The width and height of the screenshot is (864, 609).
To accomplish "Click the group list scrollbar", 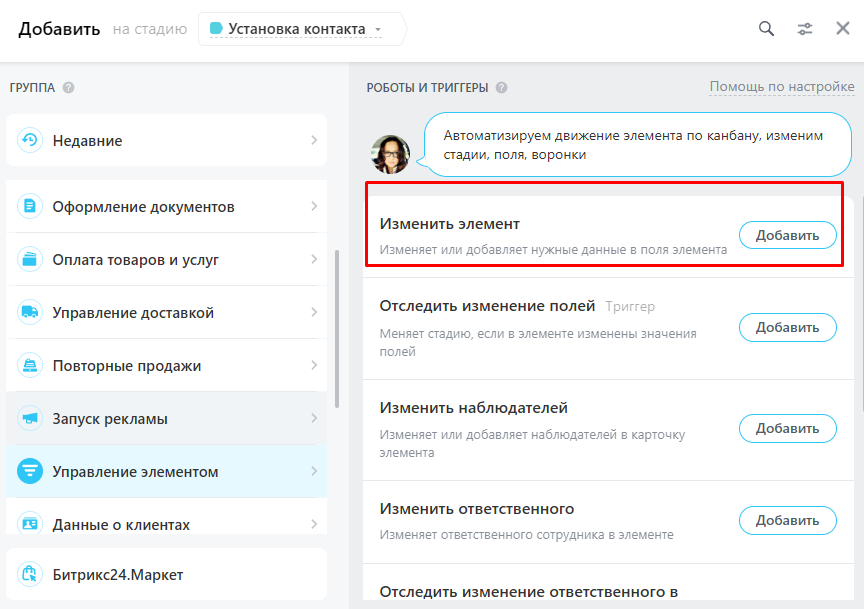I will coord(337,329).
